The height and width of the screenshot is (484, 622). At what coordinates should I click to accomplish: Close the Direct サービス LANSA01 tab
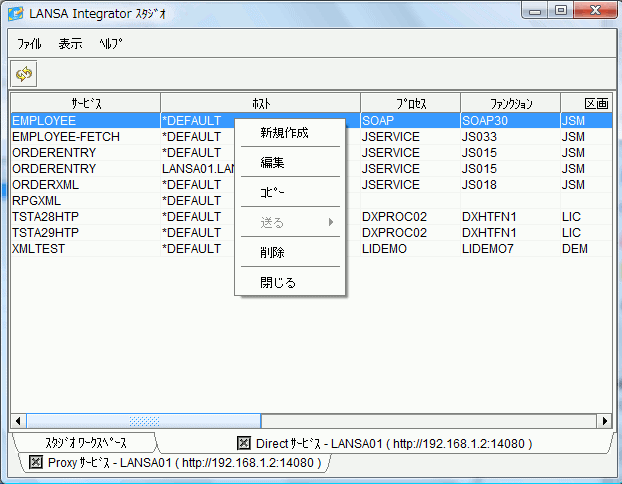[244, 443]
